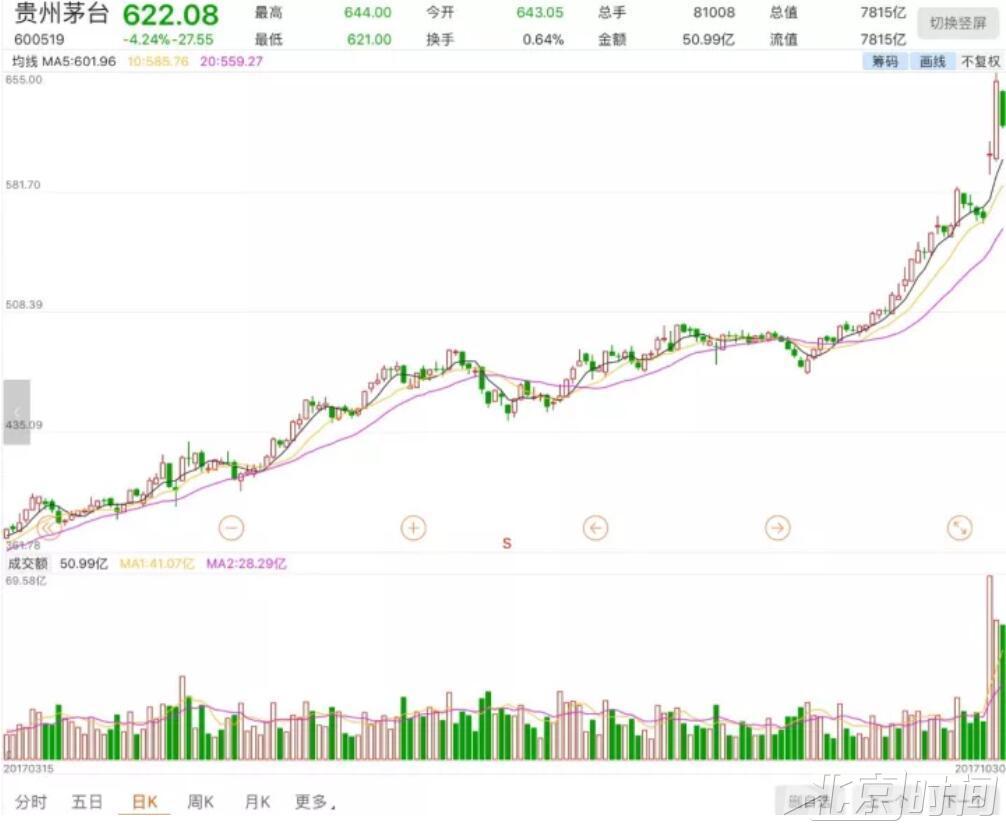The height and width of the screenshot is (829, 1006).
Task: Zoom in chart with plus icon
Action: point(413,527)
